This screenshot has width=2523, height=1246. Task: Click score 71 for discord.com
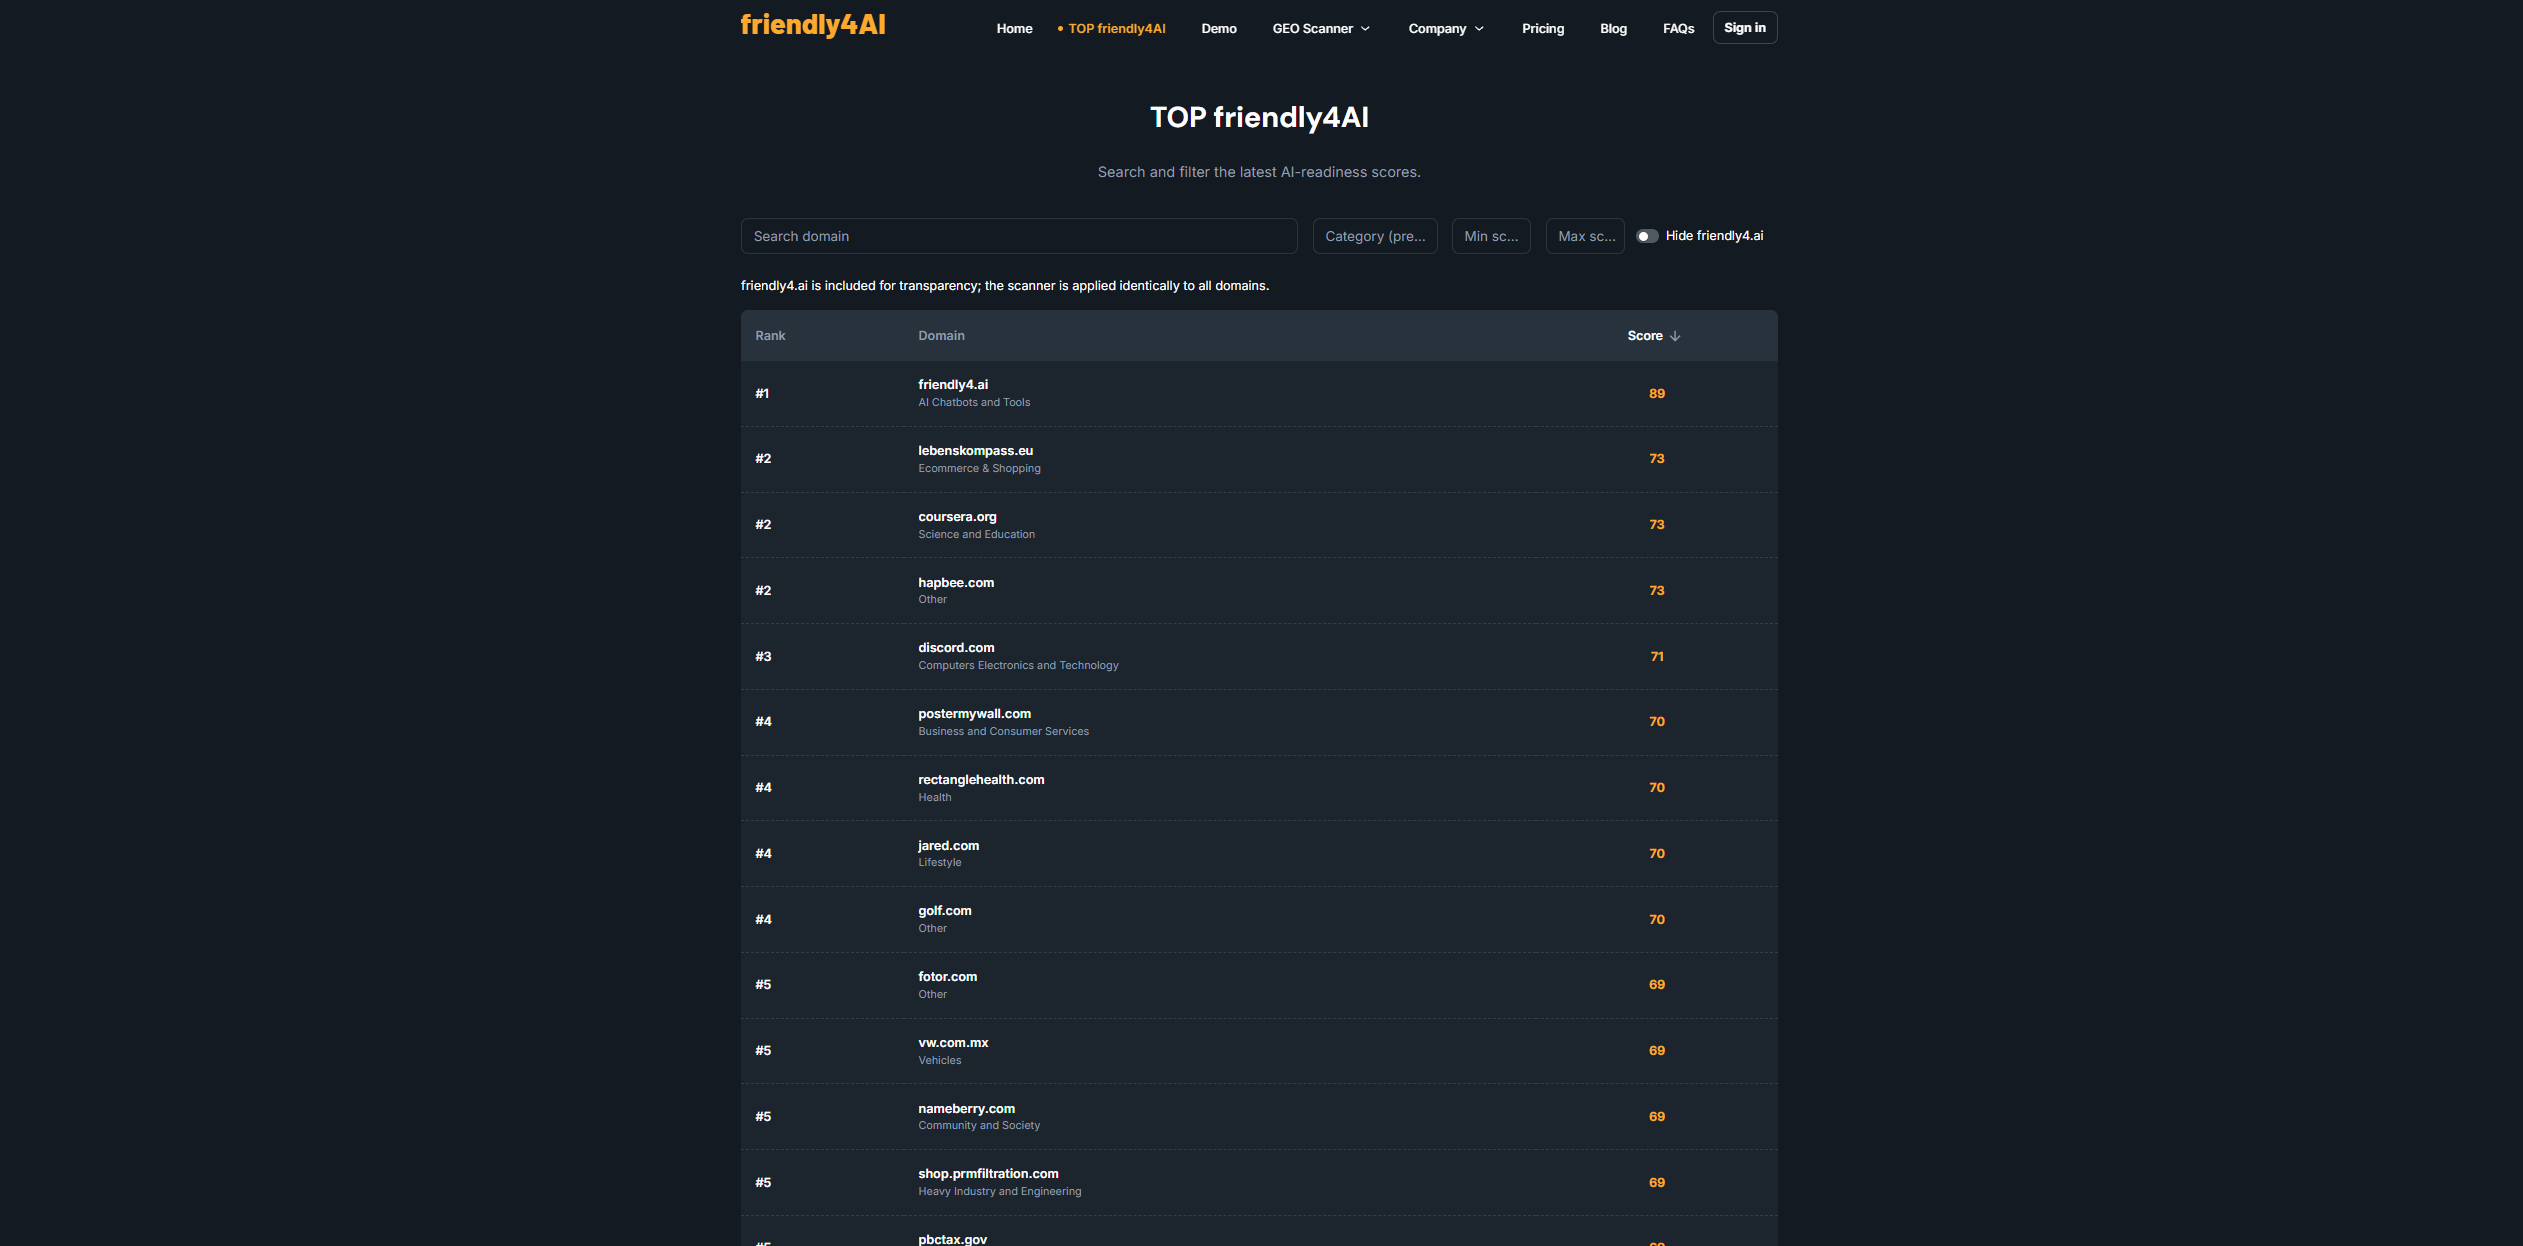1656,657
